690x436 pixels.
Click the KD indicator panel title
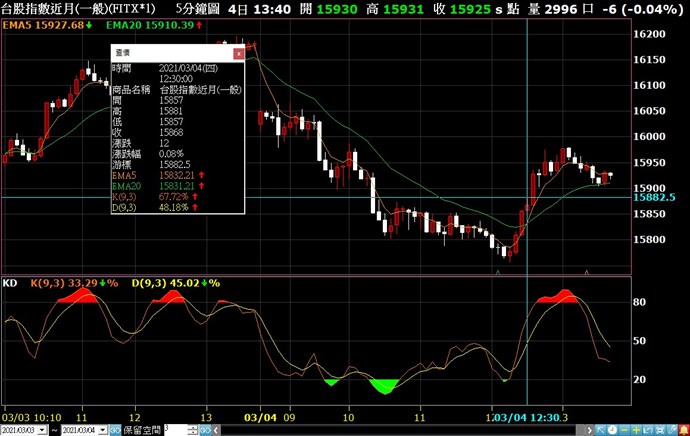click(10, 283)
